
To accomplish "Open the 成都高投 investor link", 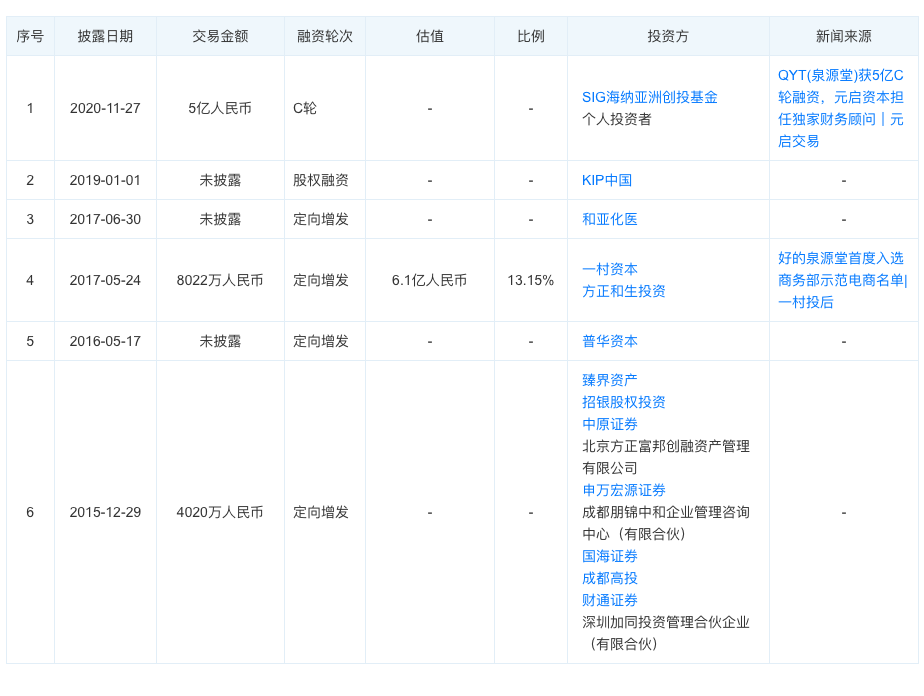I will pyautogui.click(x=609, y=578).
